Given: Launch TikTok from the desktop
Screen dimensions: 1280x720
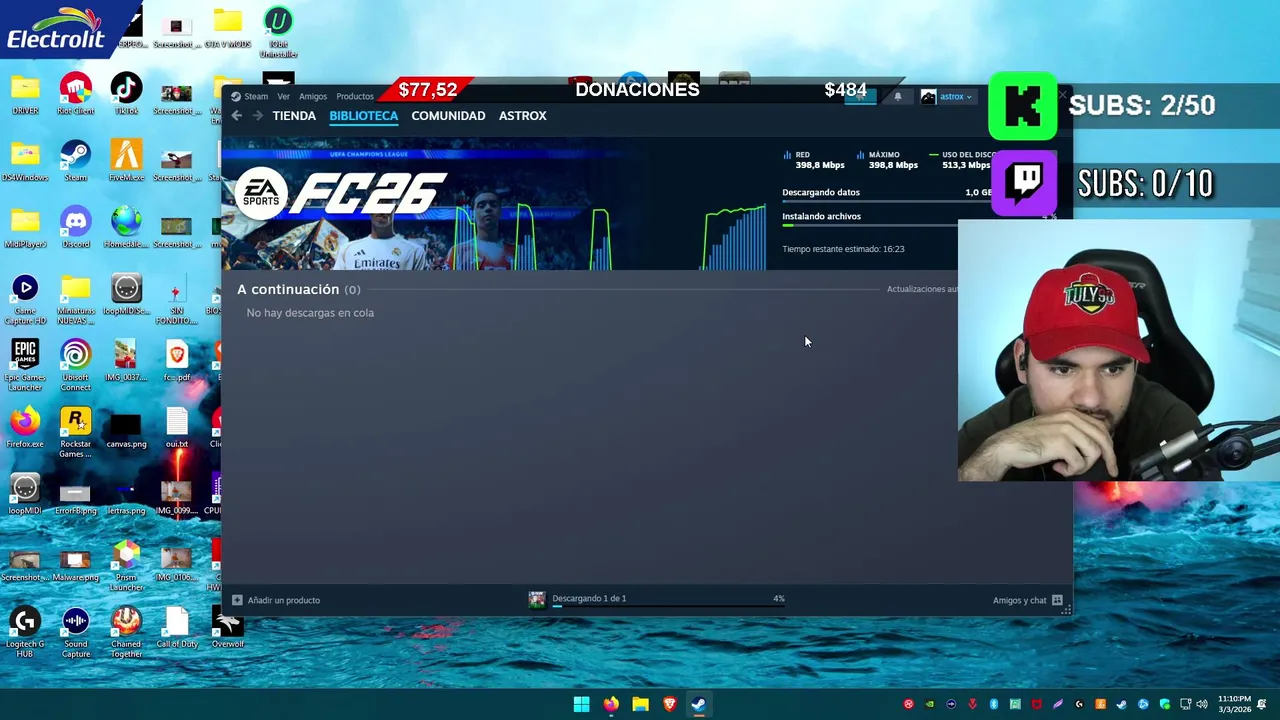Looking at the screenshot, I should coord(126,93).
